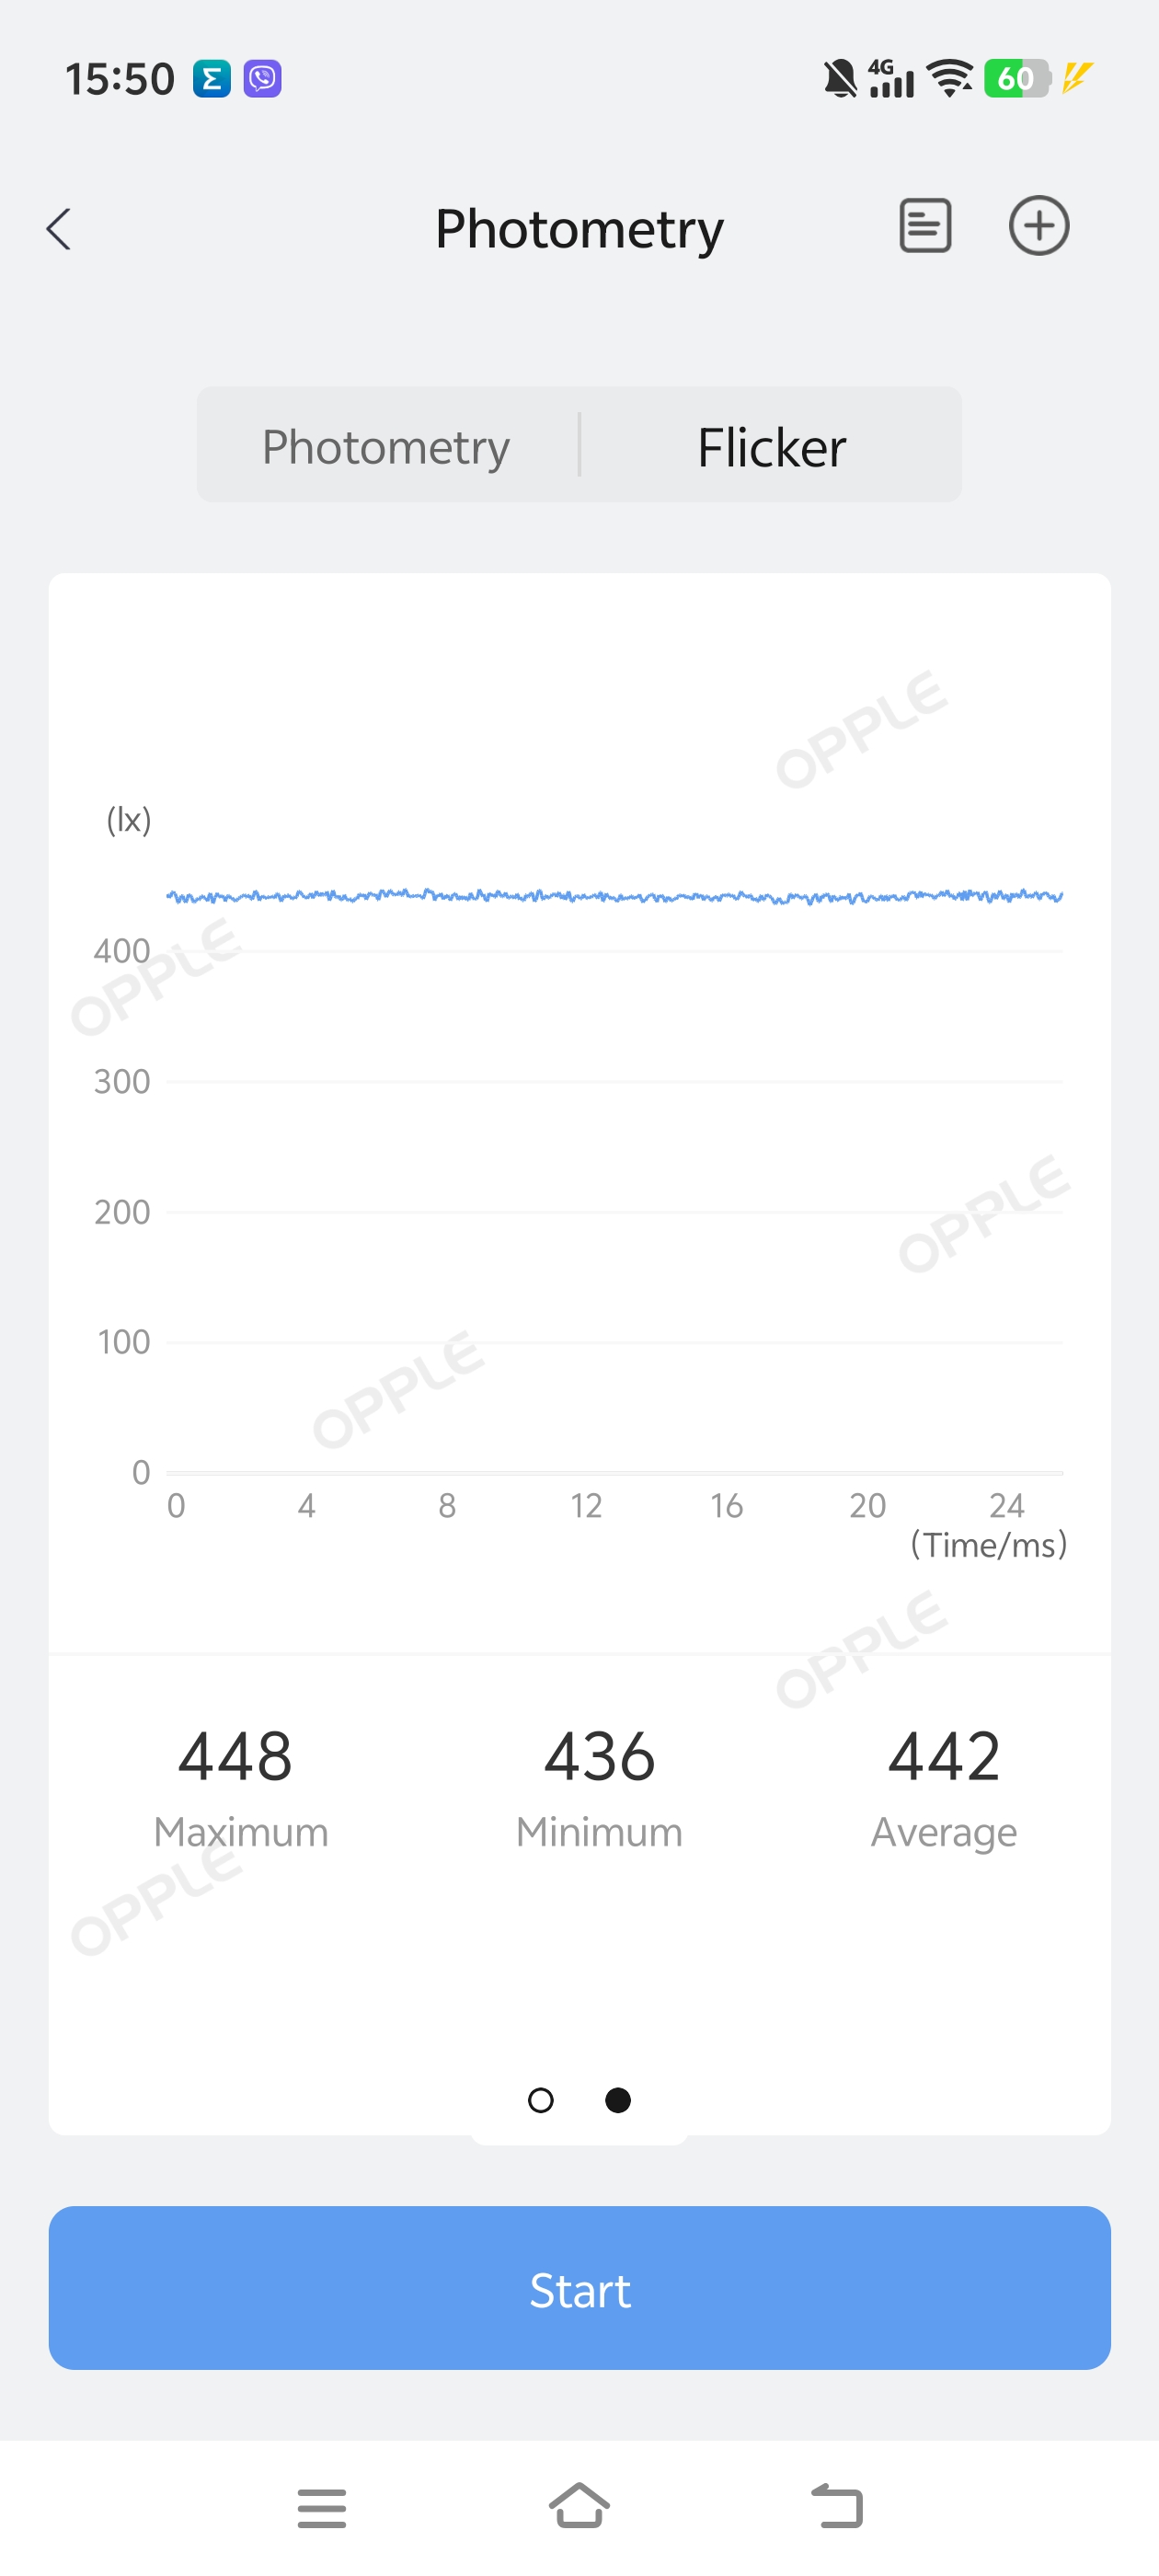1159x2576 pixels.
Task: Select the first page indicator dot
Action: [x=540, y=2100]
